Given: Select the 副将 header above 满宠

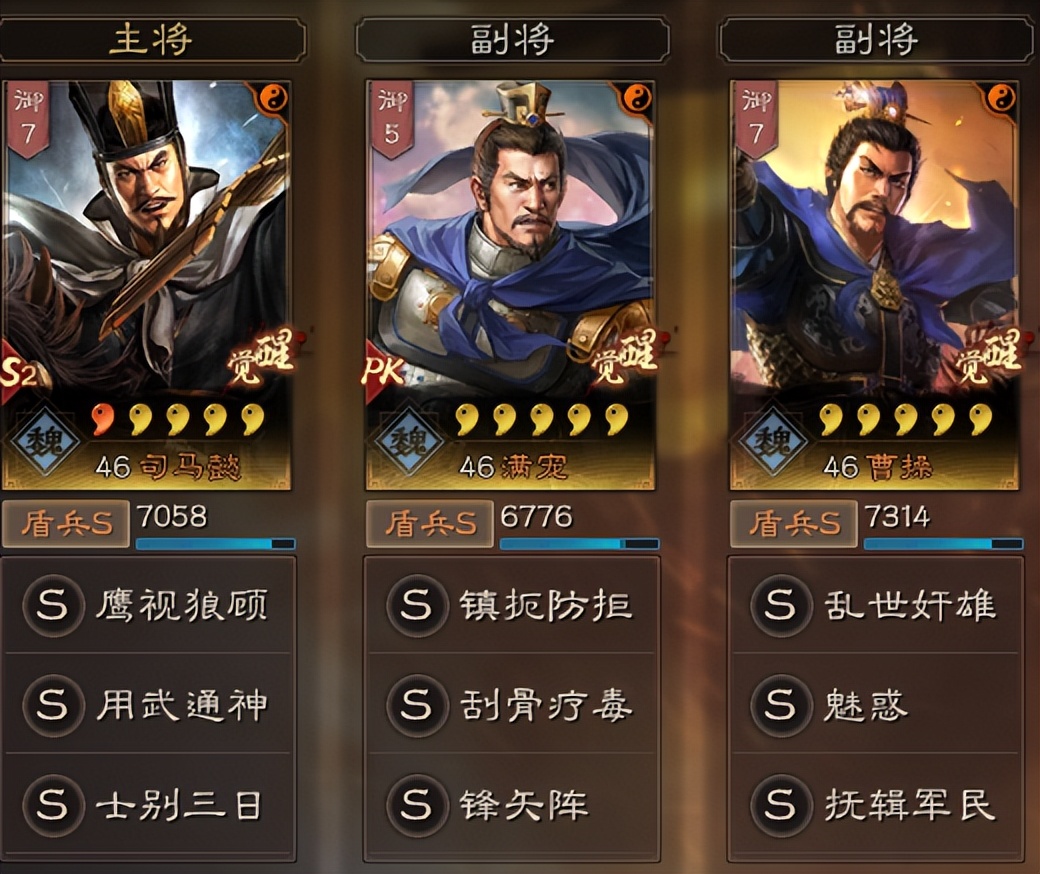Looking at the screenshot, I should [512, 40].
